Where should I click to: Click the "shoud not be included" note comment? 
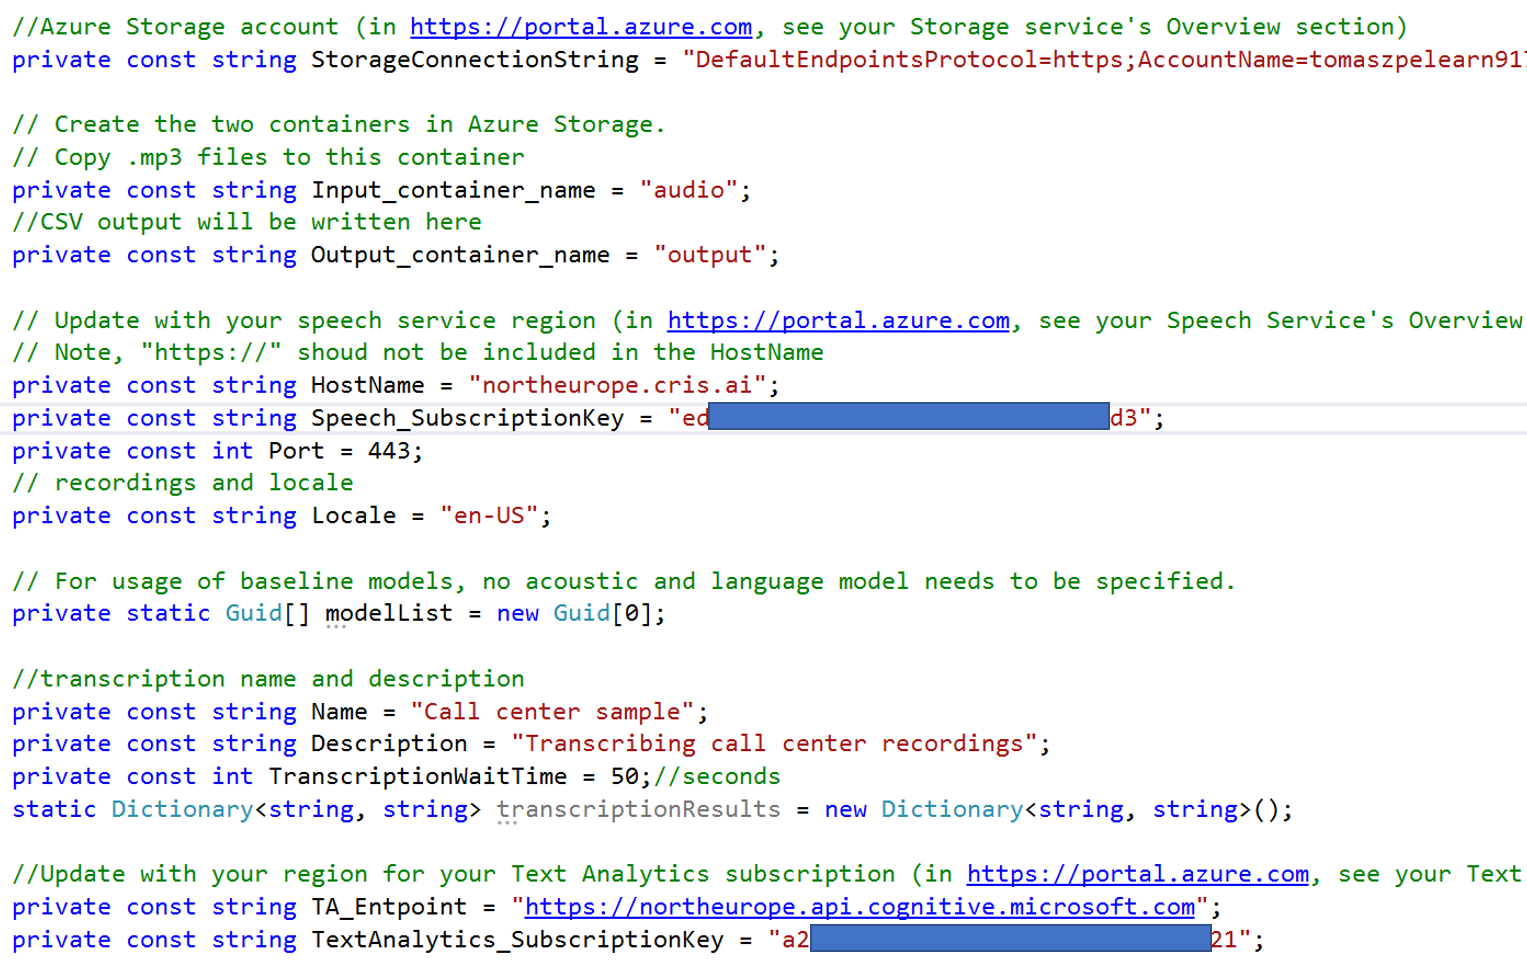[x=418, y=353]
